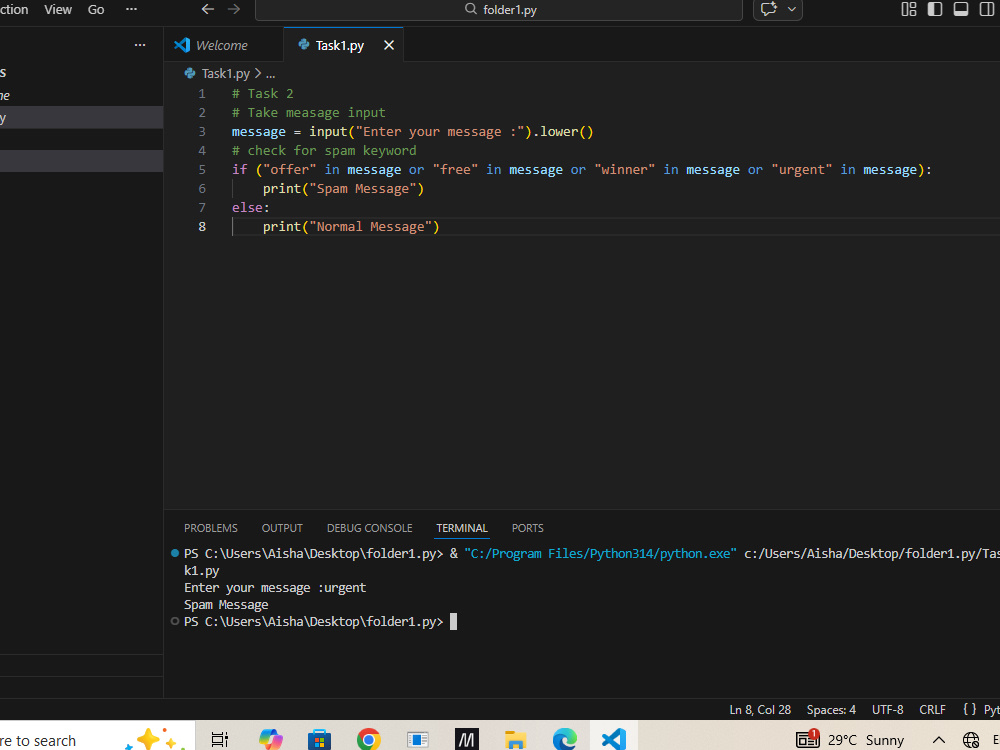Launch Microsoft Edge from the taskbar
Screen dimensions: 1000x750
pyautogui.click(x=564, y=739)
